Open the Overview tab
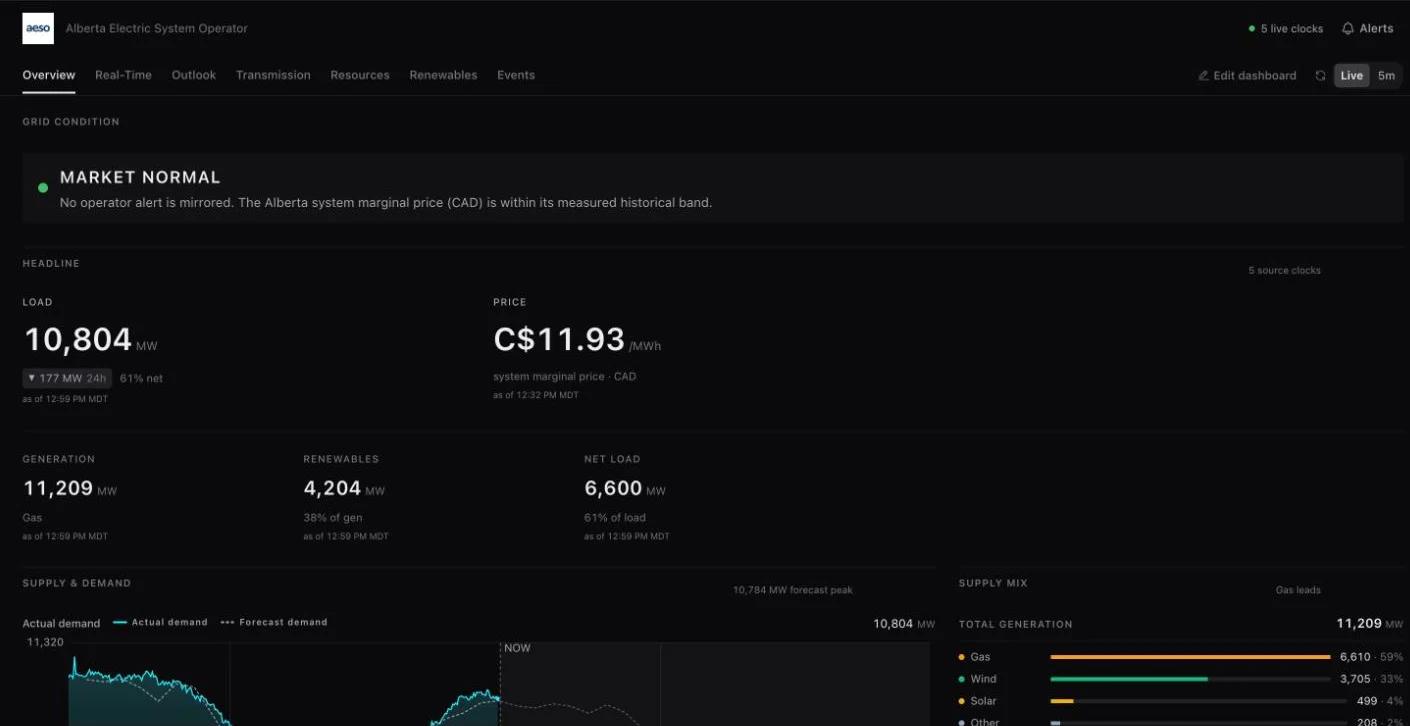The width and height of the screenshot is (1410, 726). tap(49, 75)
